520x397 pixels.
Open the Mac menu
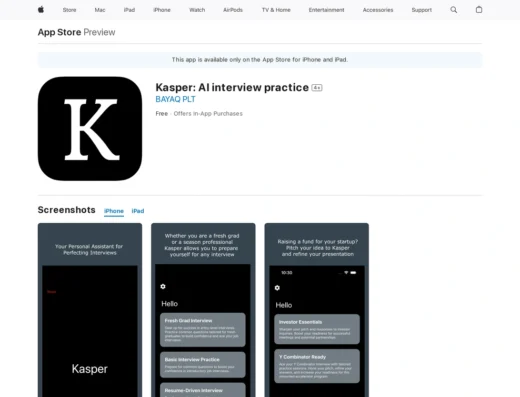[100, 10]
